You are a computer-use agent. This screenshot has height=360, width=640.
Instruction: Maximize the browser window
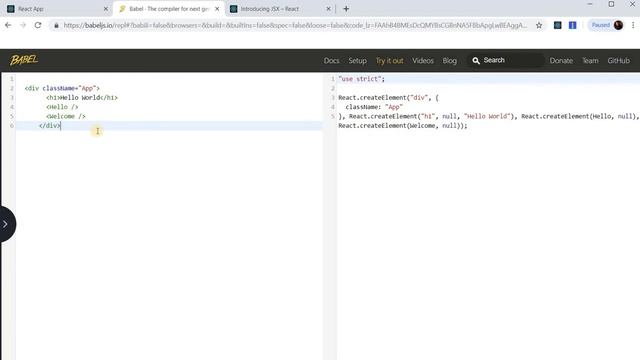pyautogui.click(x=611, y=4)
